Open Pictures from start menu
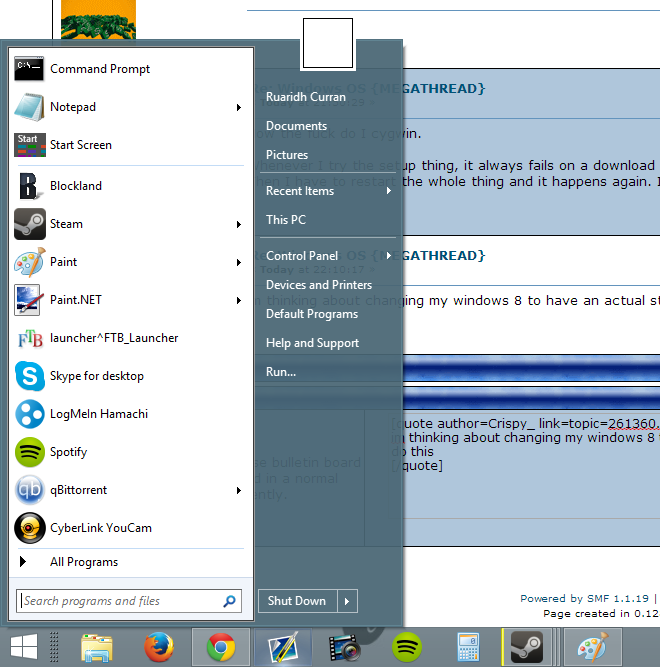Screen dimensions: 660x667 pyautogui.click(x=287, y=155)
